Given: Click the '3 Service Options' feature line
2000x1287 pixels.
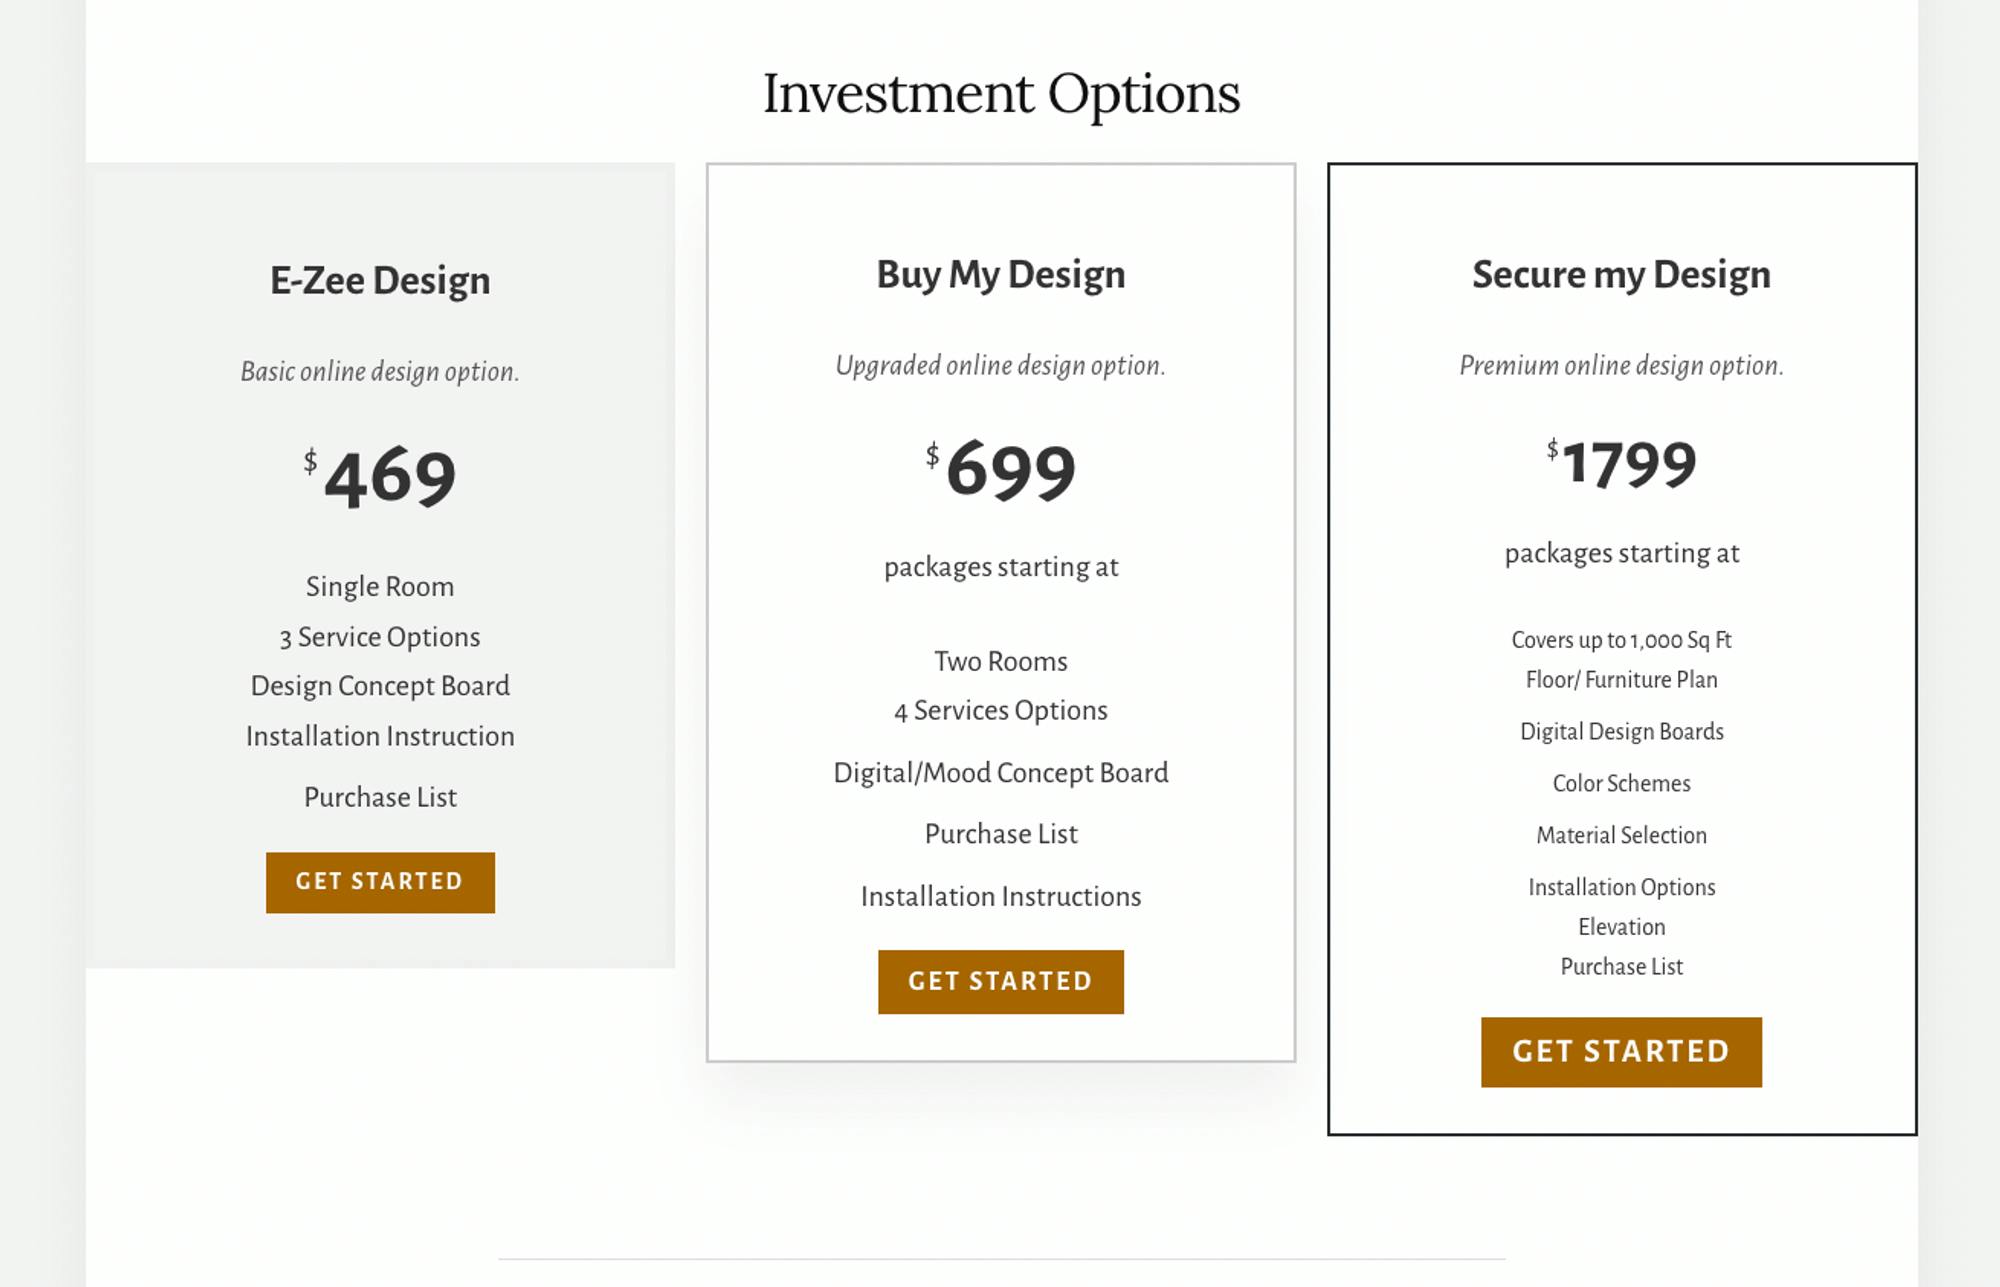Looking at the screenshot, I should click(x=380, y=637).
